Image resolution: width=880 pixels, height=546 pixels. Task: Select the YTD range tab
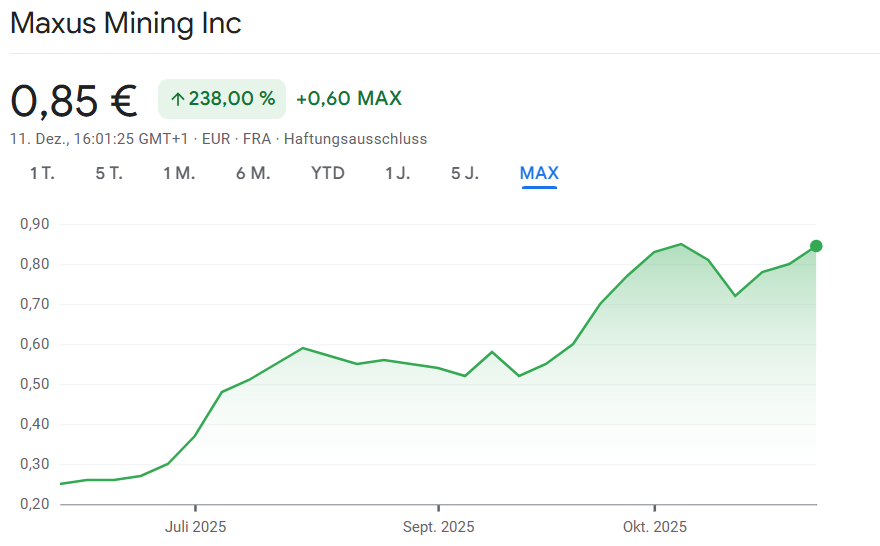[328, 173]
